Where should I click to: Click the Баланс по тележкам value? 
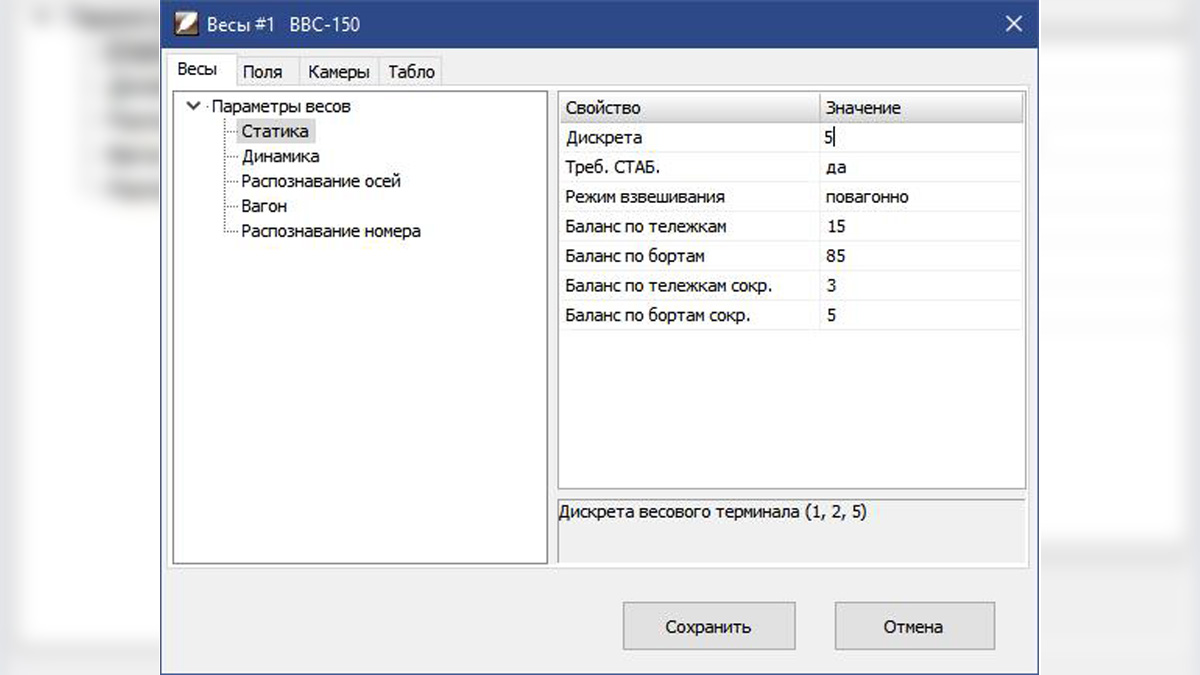pyautogui.click(x=920, y=227)
